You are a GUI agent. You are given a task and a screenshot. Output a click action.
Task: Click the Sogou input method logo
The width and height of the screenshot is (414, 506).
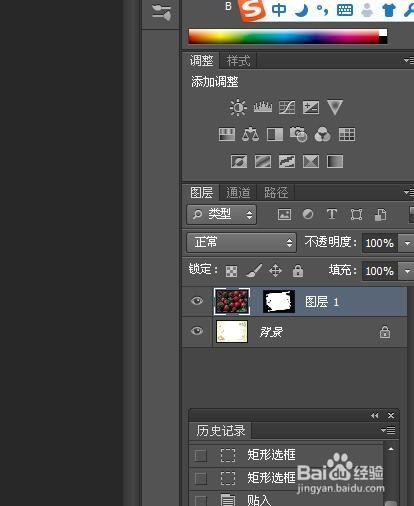(x=252, y=10)
